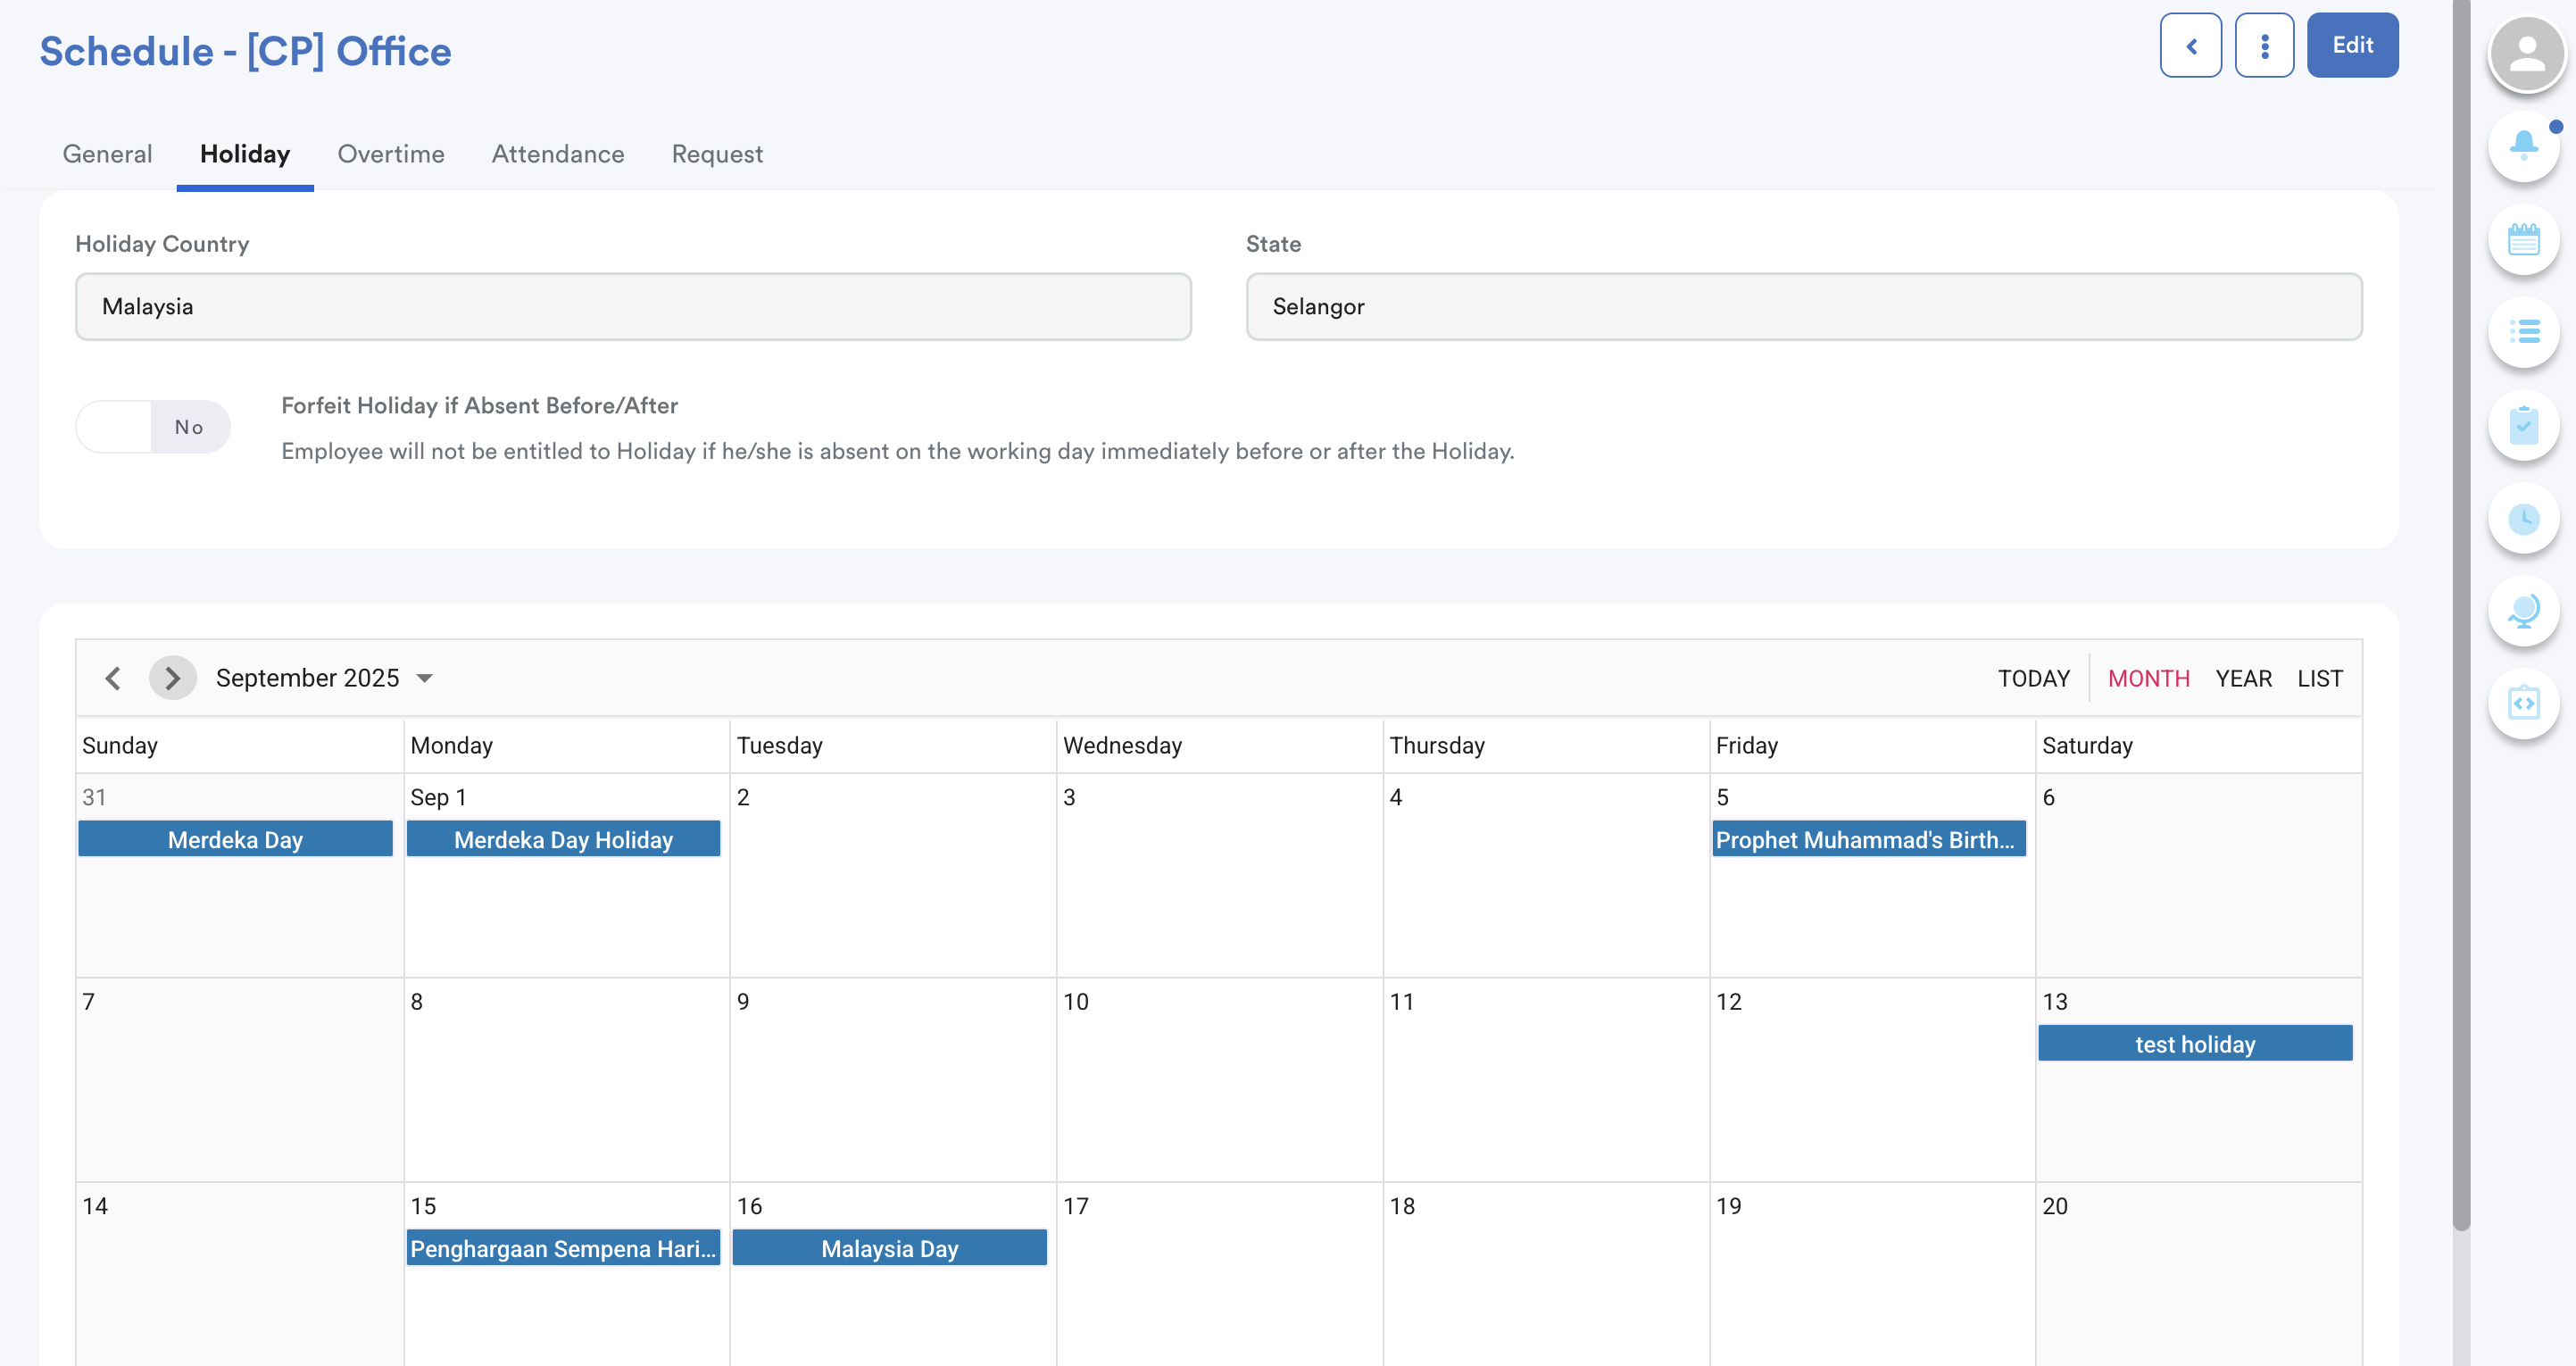Open the code clipboard icon in sidebar

(x=2523, y=703)
